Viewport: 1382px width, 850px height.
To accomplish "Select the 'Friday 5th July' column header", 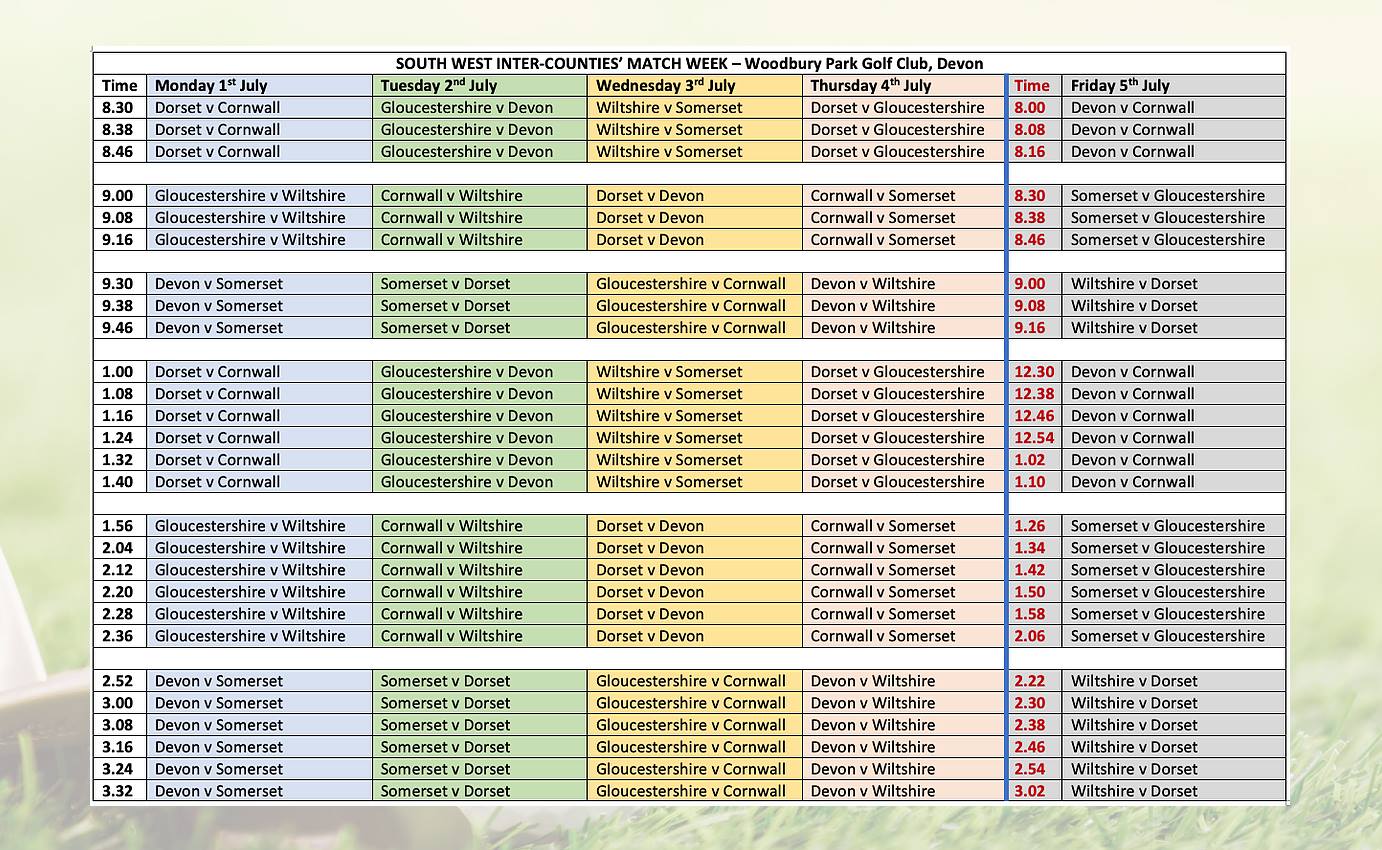I will click(1174, 85).
